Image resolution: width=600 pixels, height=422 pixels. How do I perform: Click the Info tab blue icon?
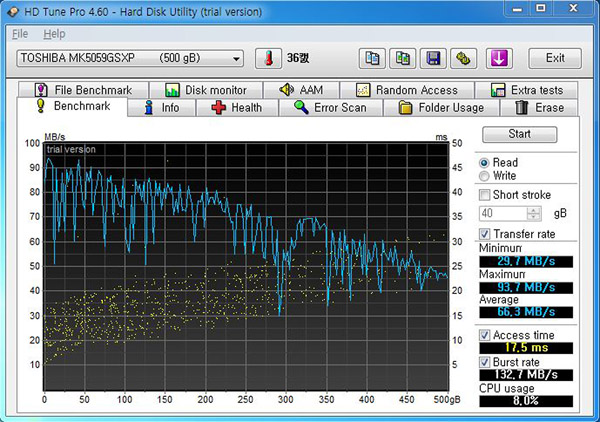[149, 108]
